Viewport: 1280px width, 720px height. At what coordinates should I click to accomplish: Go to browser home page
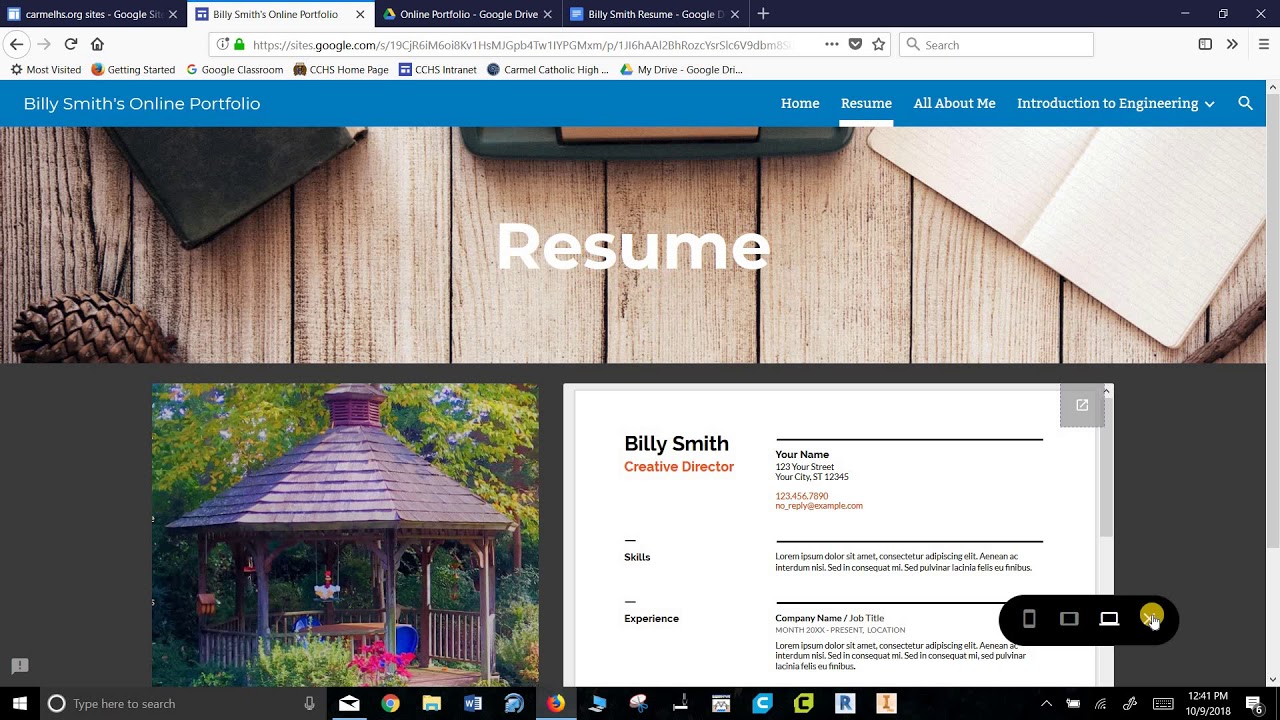97,44
